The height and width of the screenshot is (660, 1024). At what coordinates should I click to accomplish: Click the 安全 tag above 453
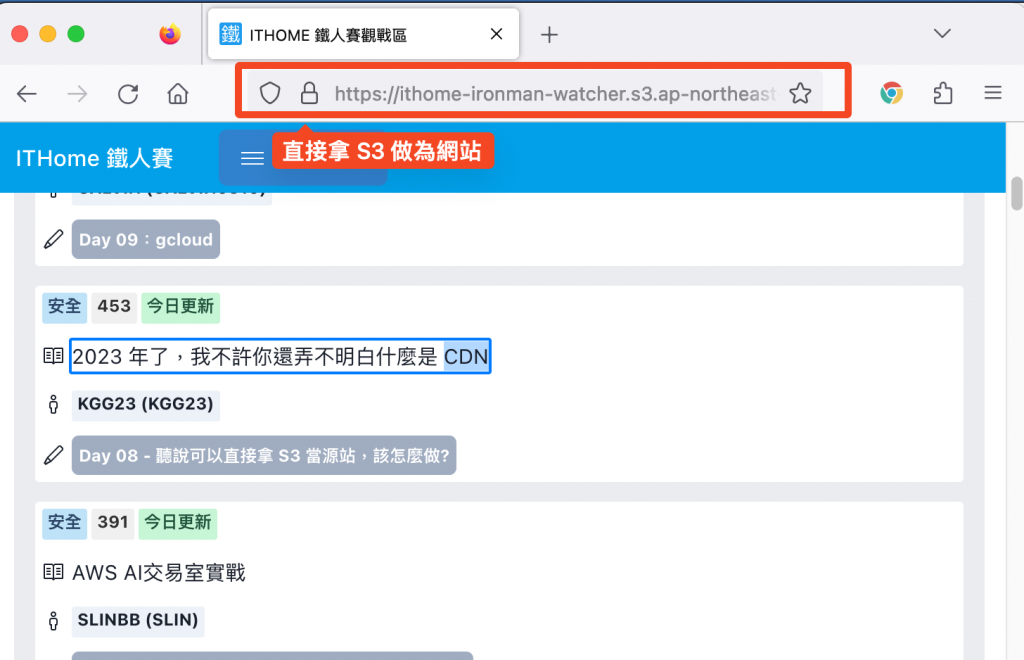(x=65, y=306)
